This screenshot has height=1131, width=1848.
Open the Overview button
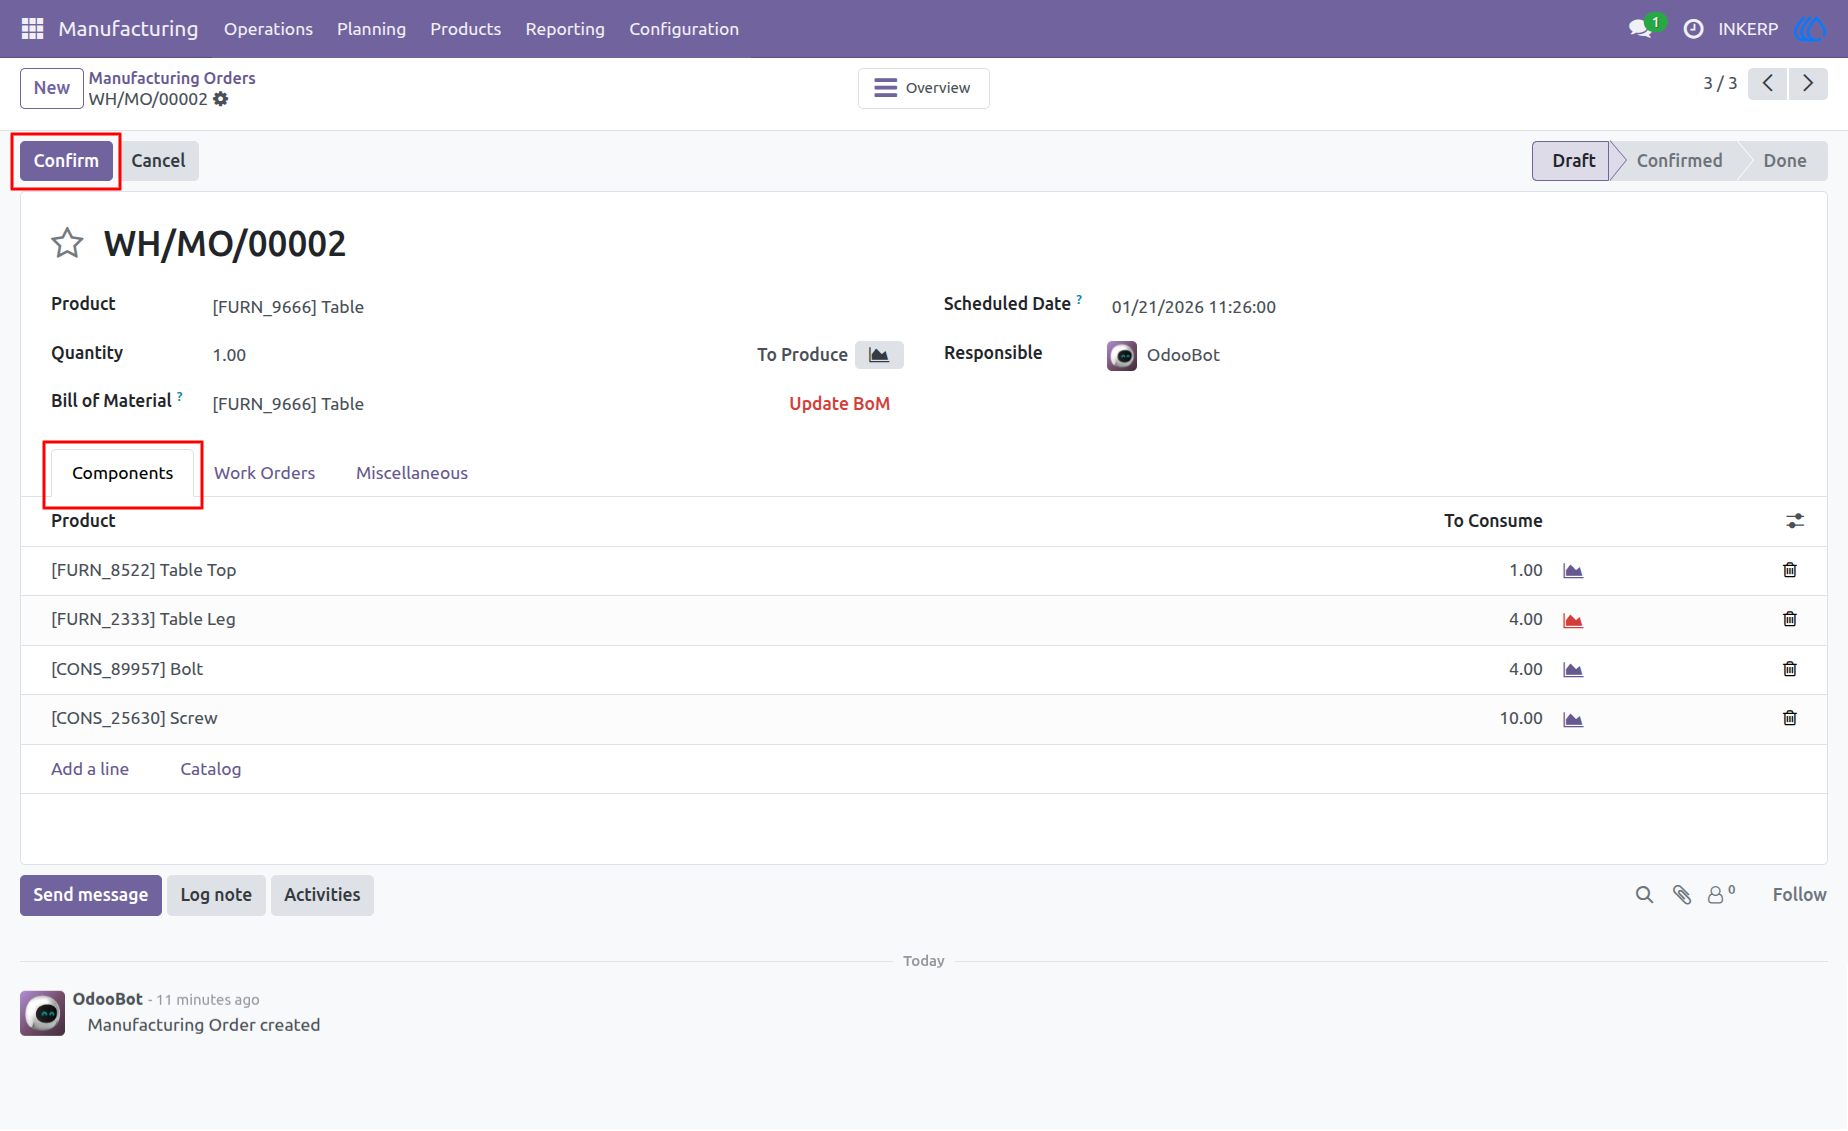923,88
